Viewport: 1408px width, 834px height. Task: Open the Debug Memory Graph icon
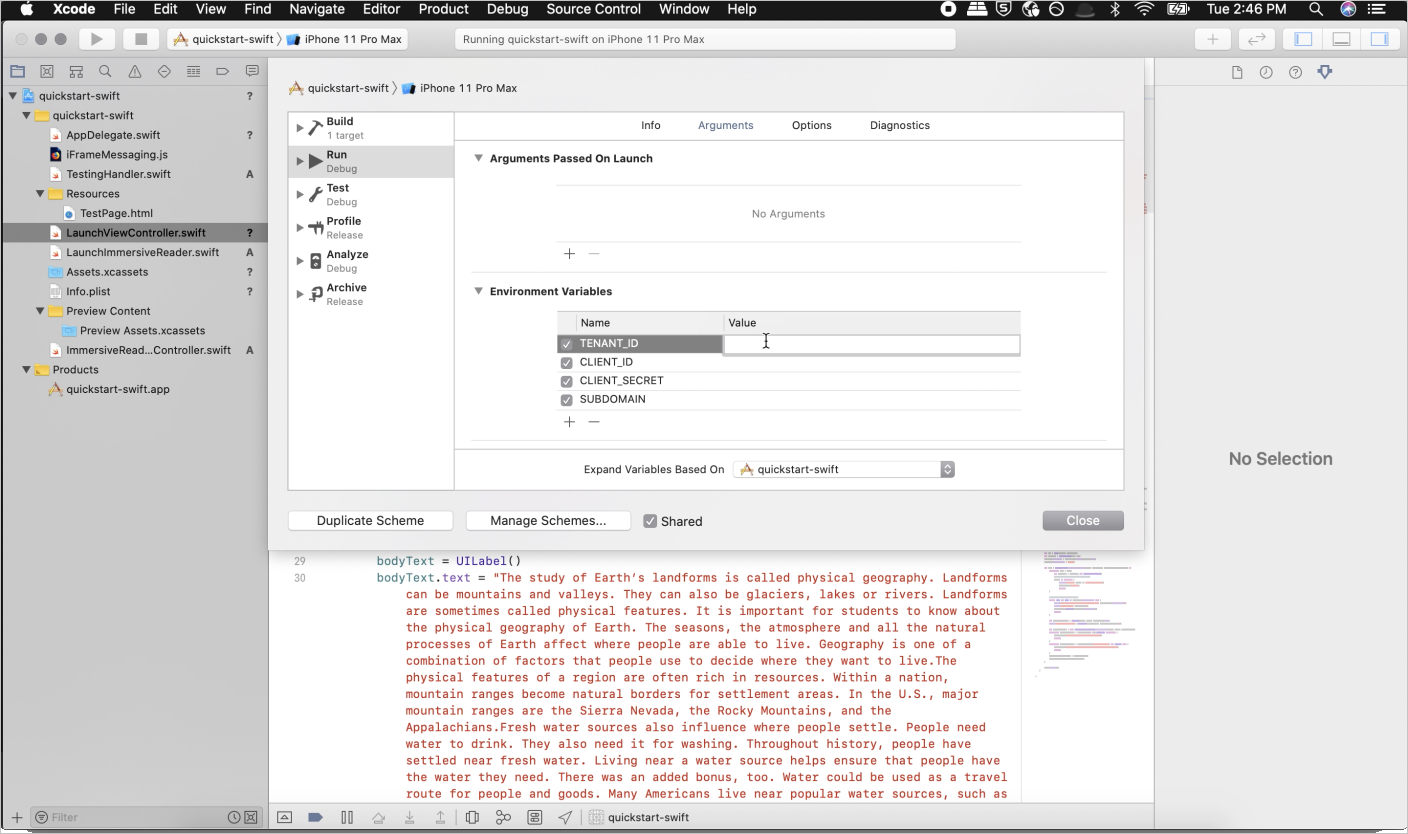(503, 817)
